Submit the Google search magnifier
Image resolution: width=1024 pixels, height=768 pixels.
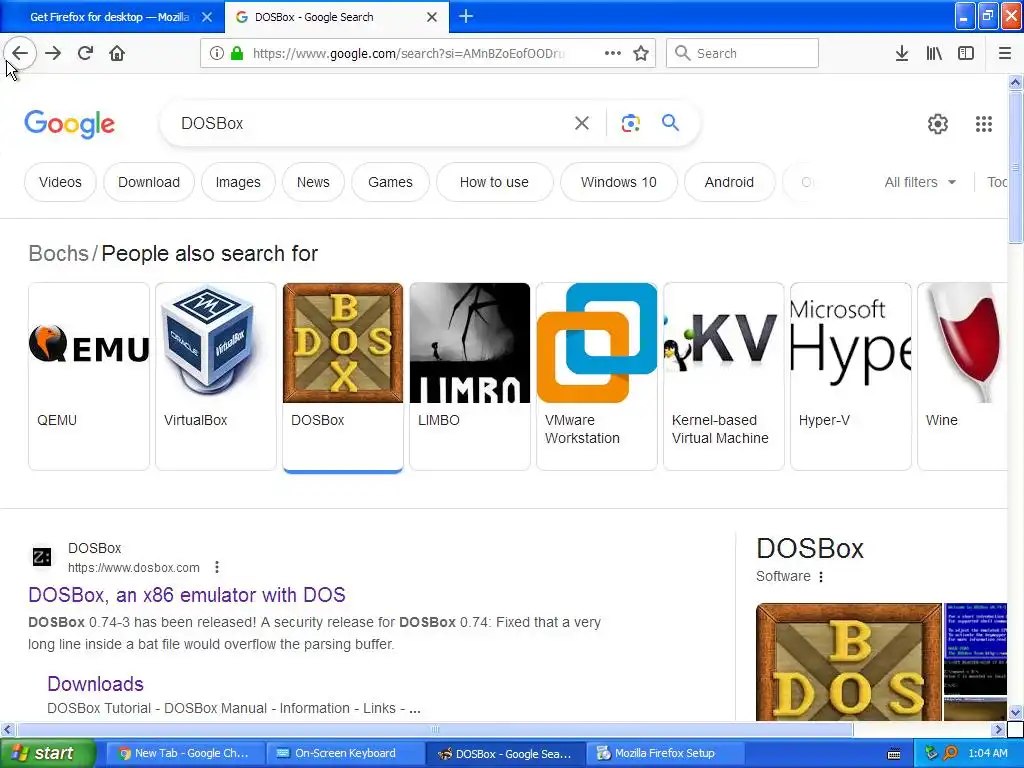(x=670, y=122)
